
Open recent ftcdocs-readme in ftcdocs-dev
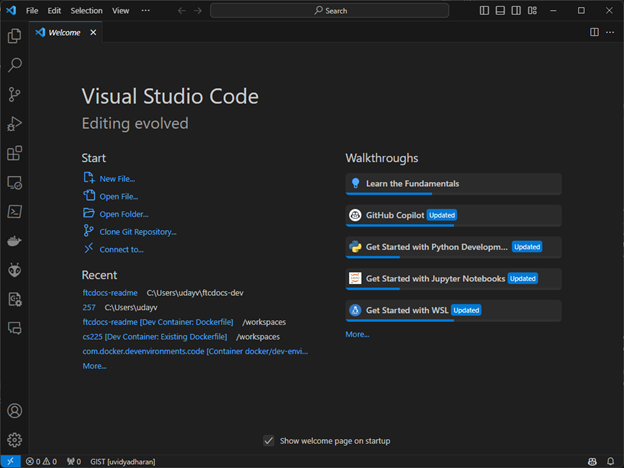tap(110, 292)
